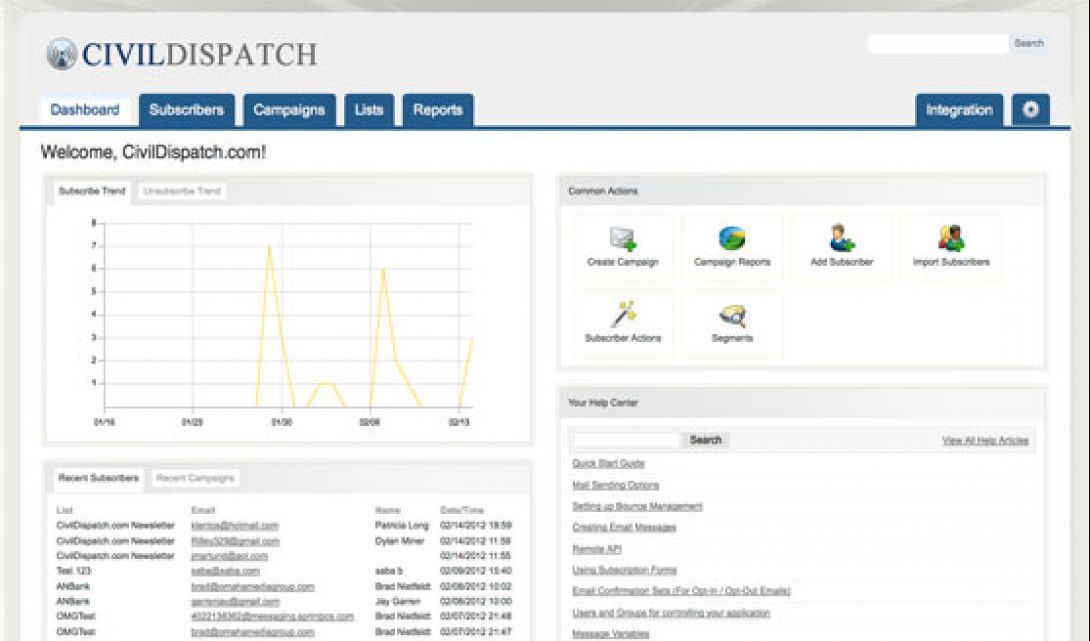The height and width of the screenshot is (641, 1090).
Task: Click the messaging.sprintpcs.com email link
Action: [x=272, y=617]
